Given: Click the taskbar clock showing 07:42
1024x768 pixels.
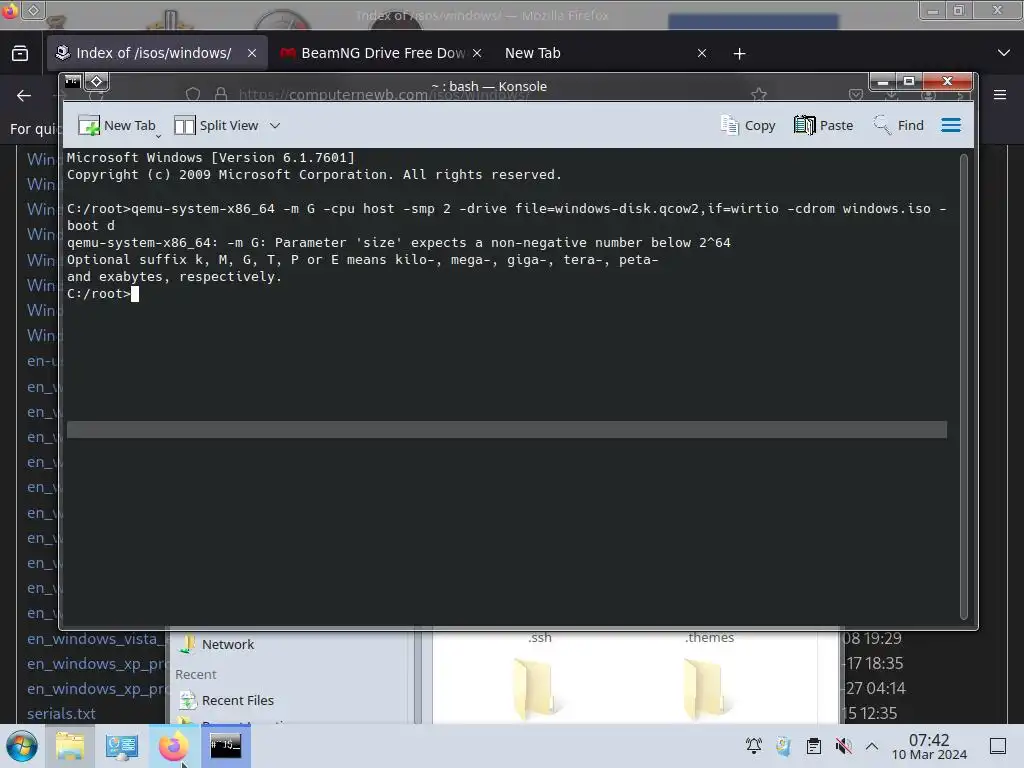Looking at the screenshot, I should 929,746.
